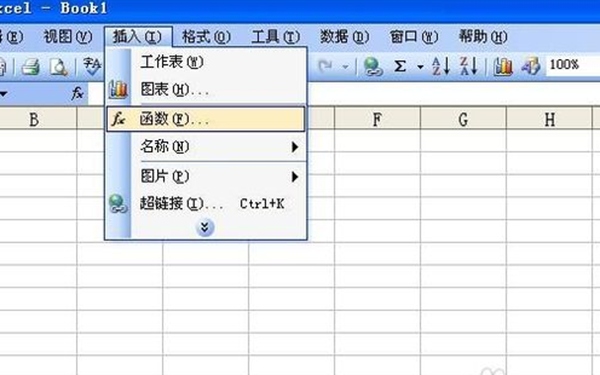The width and height of the screenshot is (600, 375).
Task: Open the 视图(V) menu
Action: 68,37
